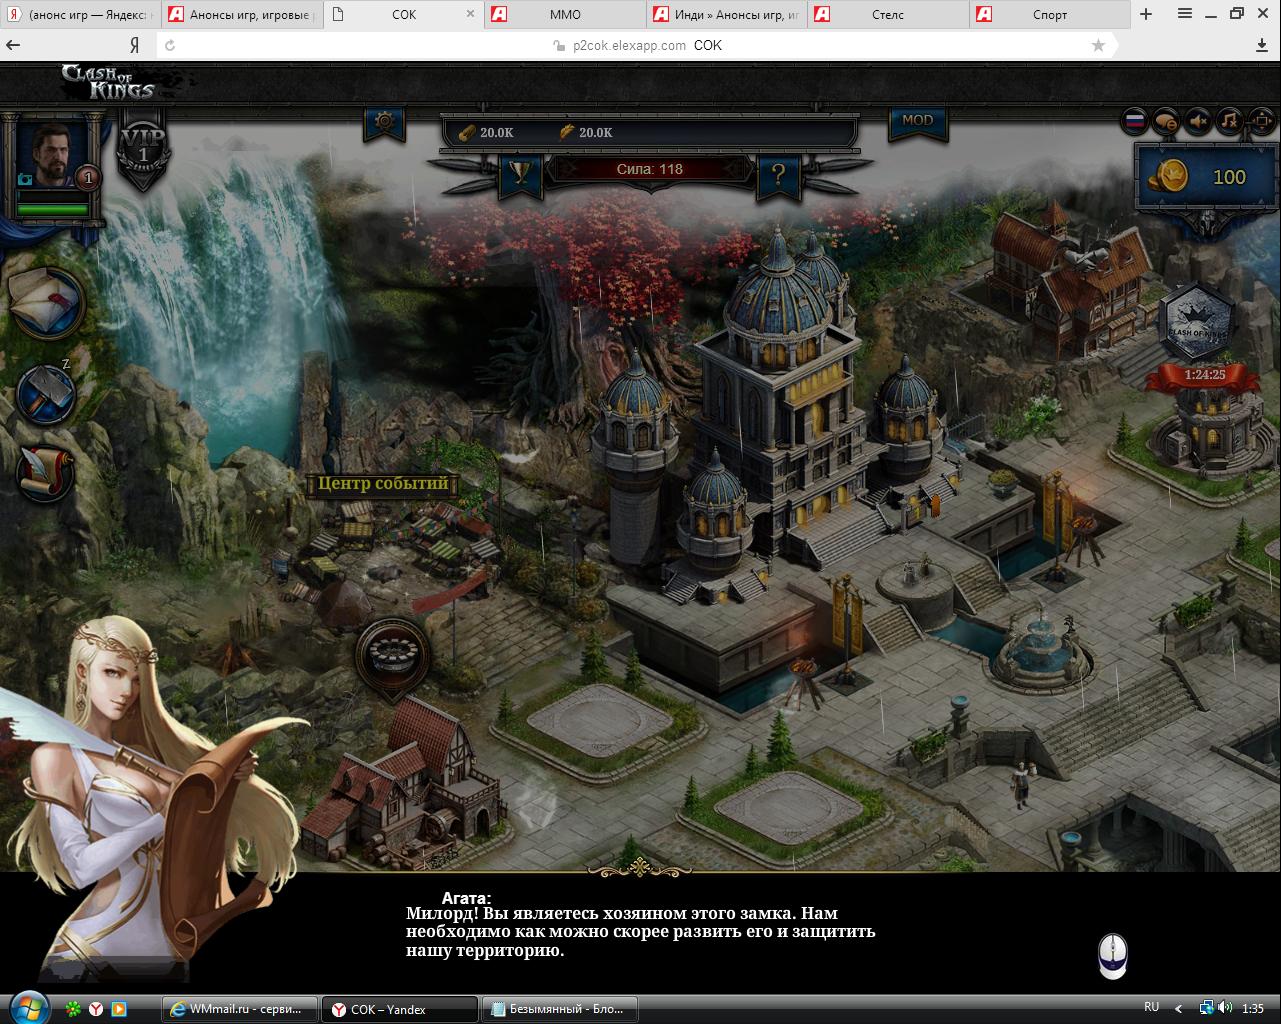
Task: Switch to Безымянный Notepad taskbar window
Action: (559, 1009)
